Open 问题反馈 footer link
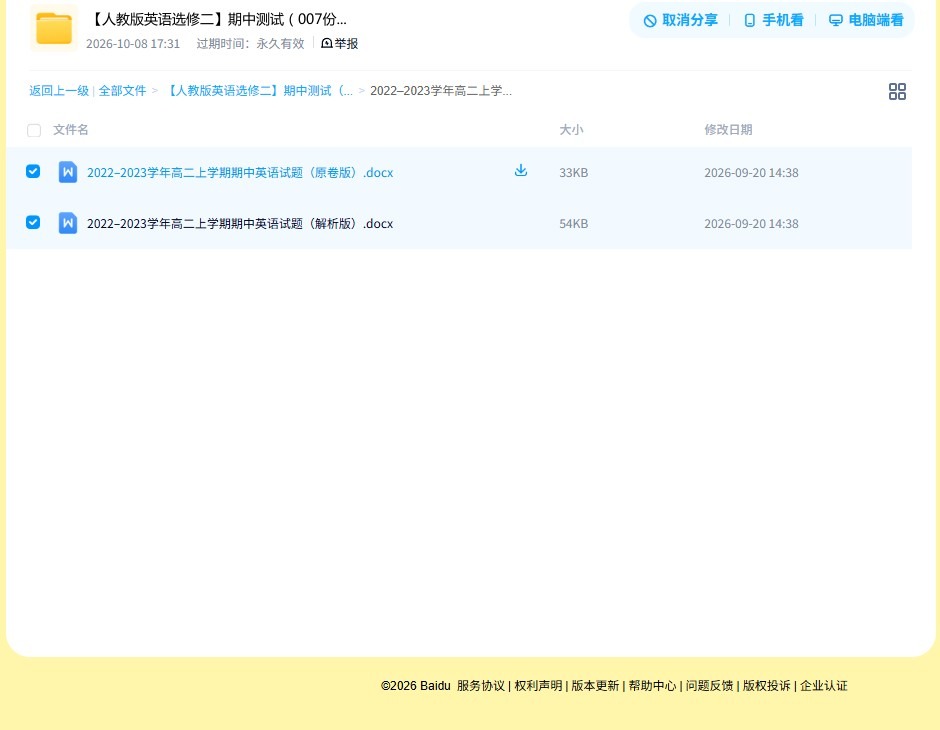940x730 pixels. tap(709, 686)
